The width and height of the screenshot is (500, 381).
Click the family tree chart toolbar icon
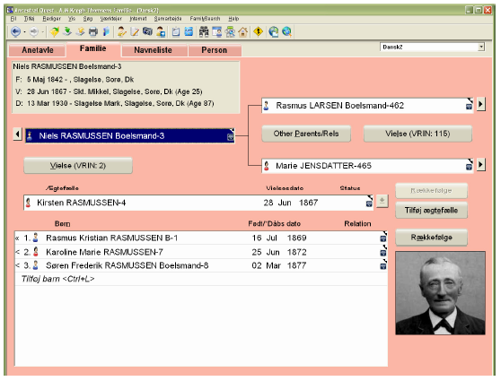pyautogui.click(x=230, y=32)
